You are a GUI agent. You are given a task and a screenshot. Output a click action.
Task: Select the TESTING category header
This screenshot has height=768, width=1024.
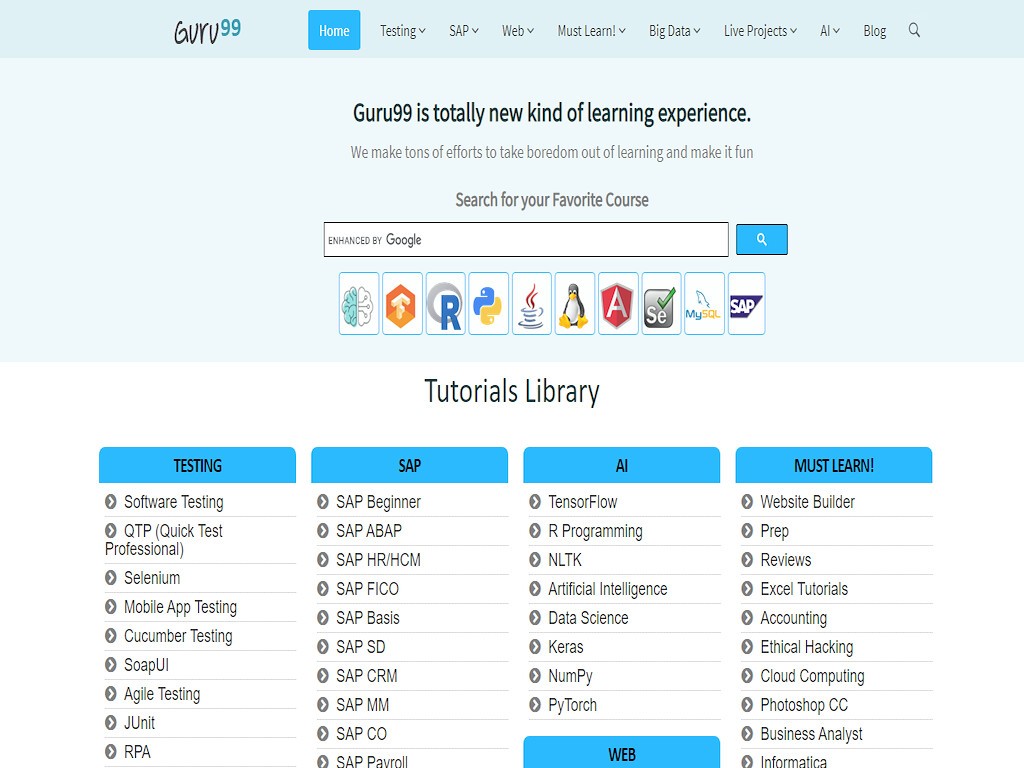point(197,465)
